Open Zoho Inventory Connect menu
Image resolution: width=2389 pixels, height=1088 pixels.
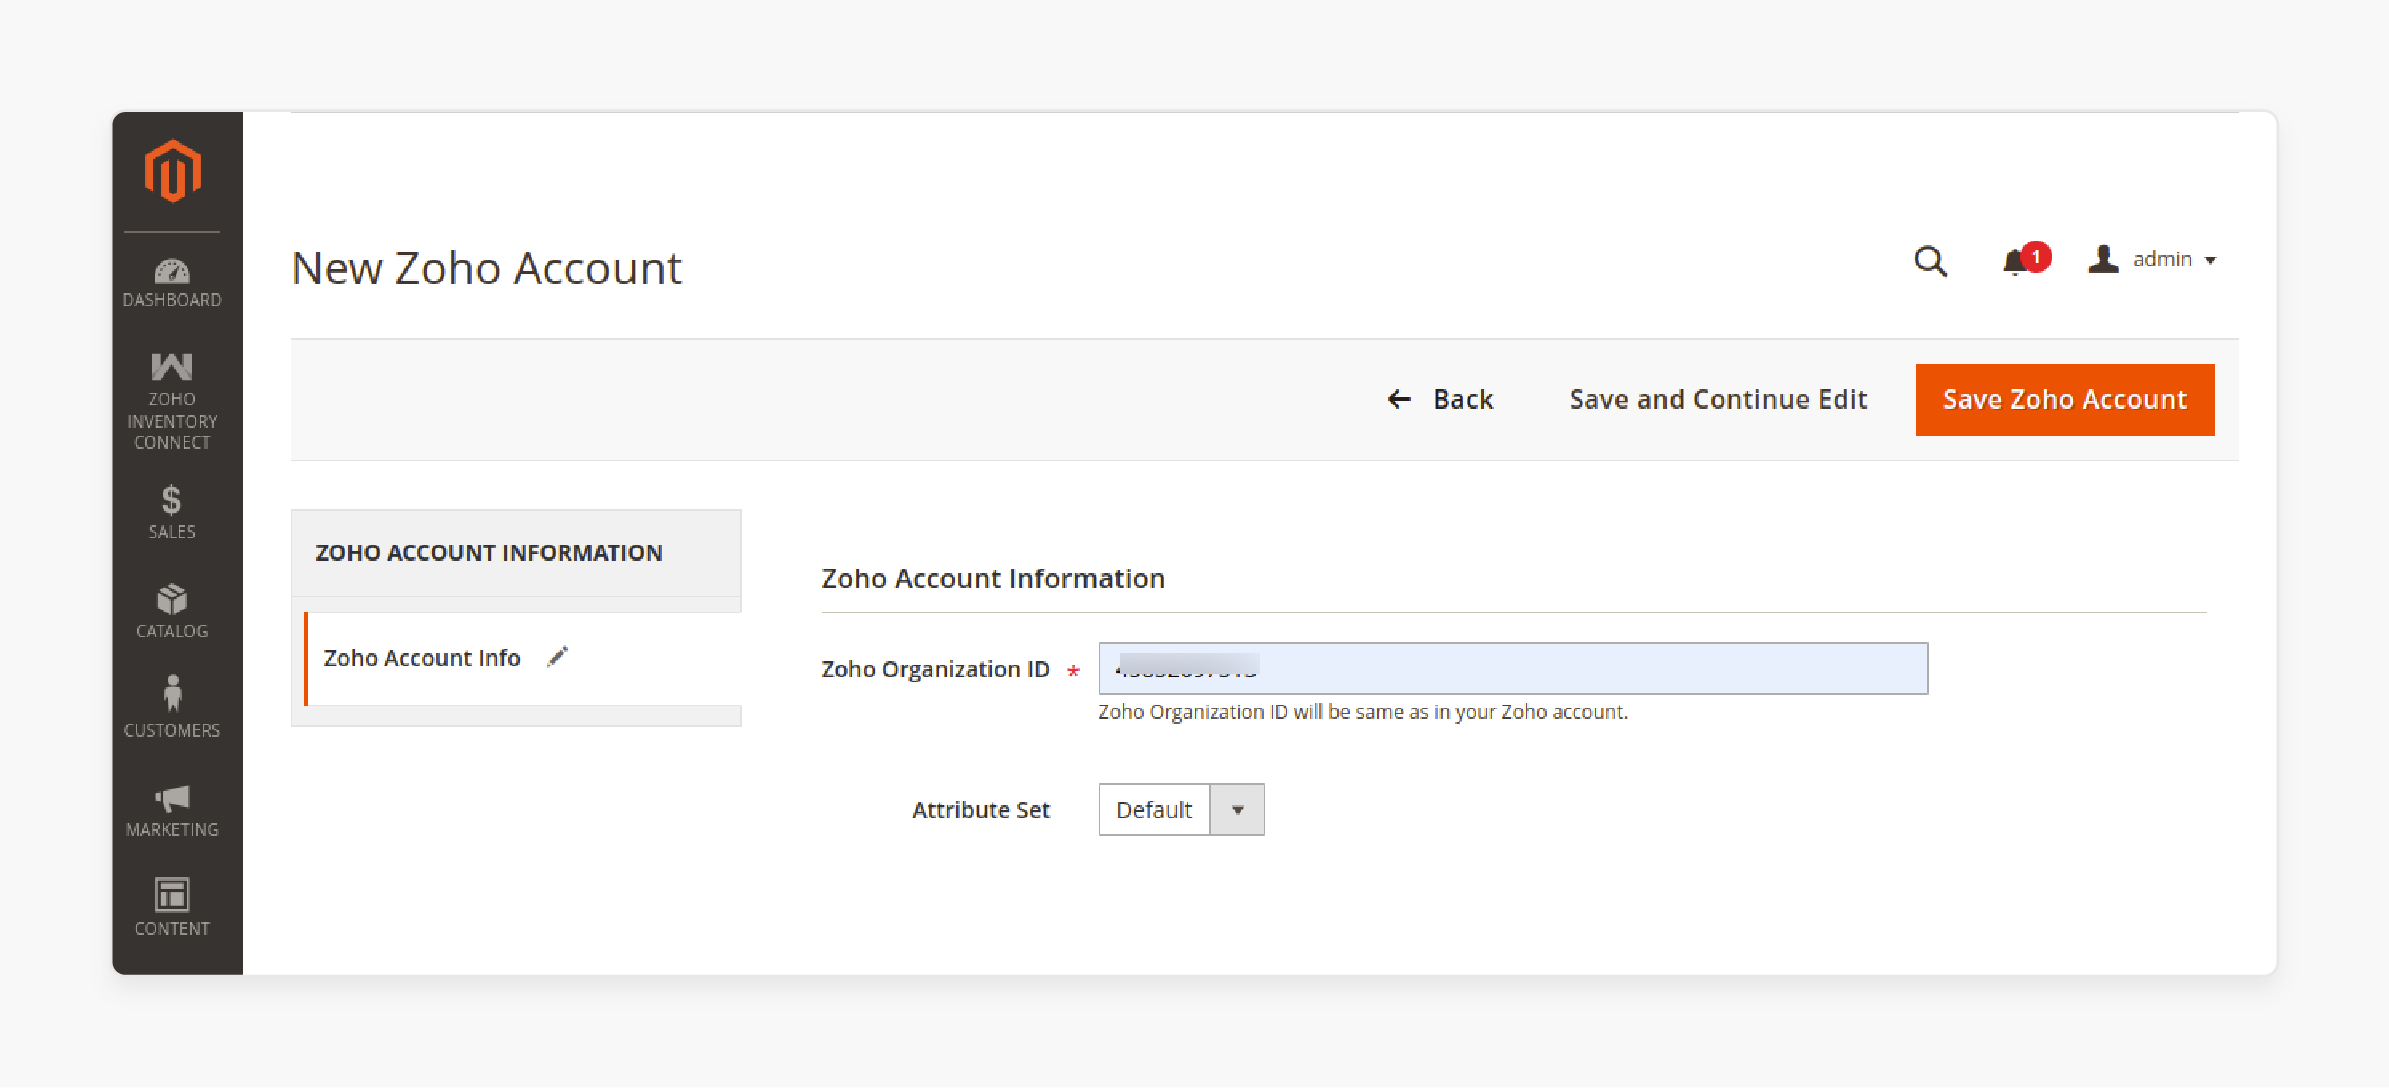(172, 401)
